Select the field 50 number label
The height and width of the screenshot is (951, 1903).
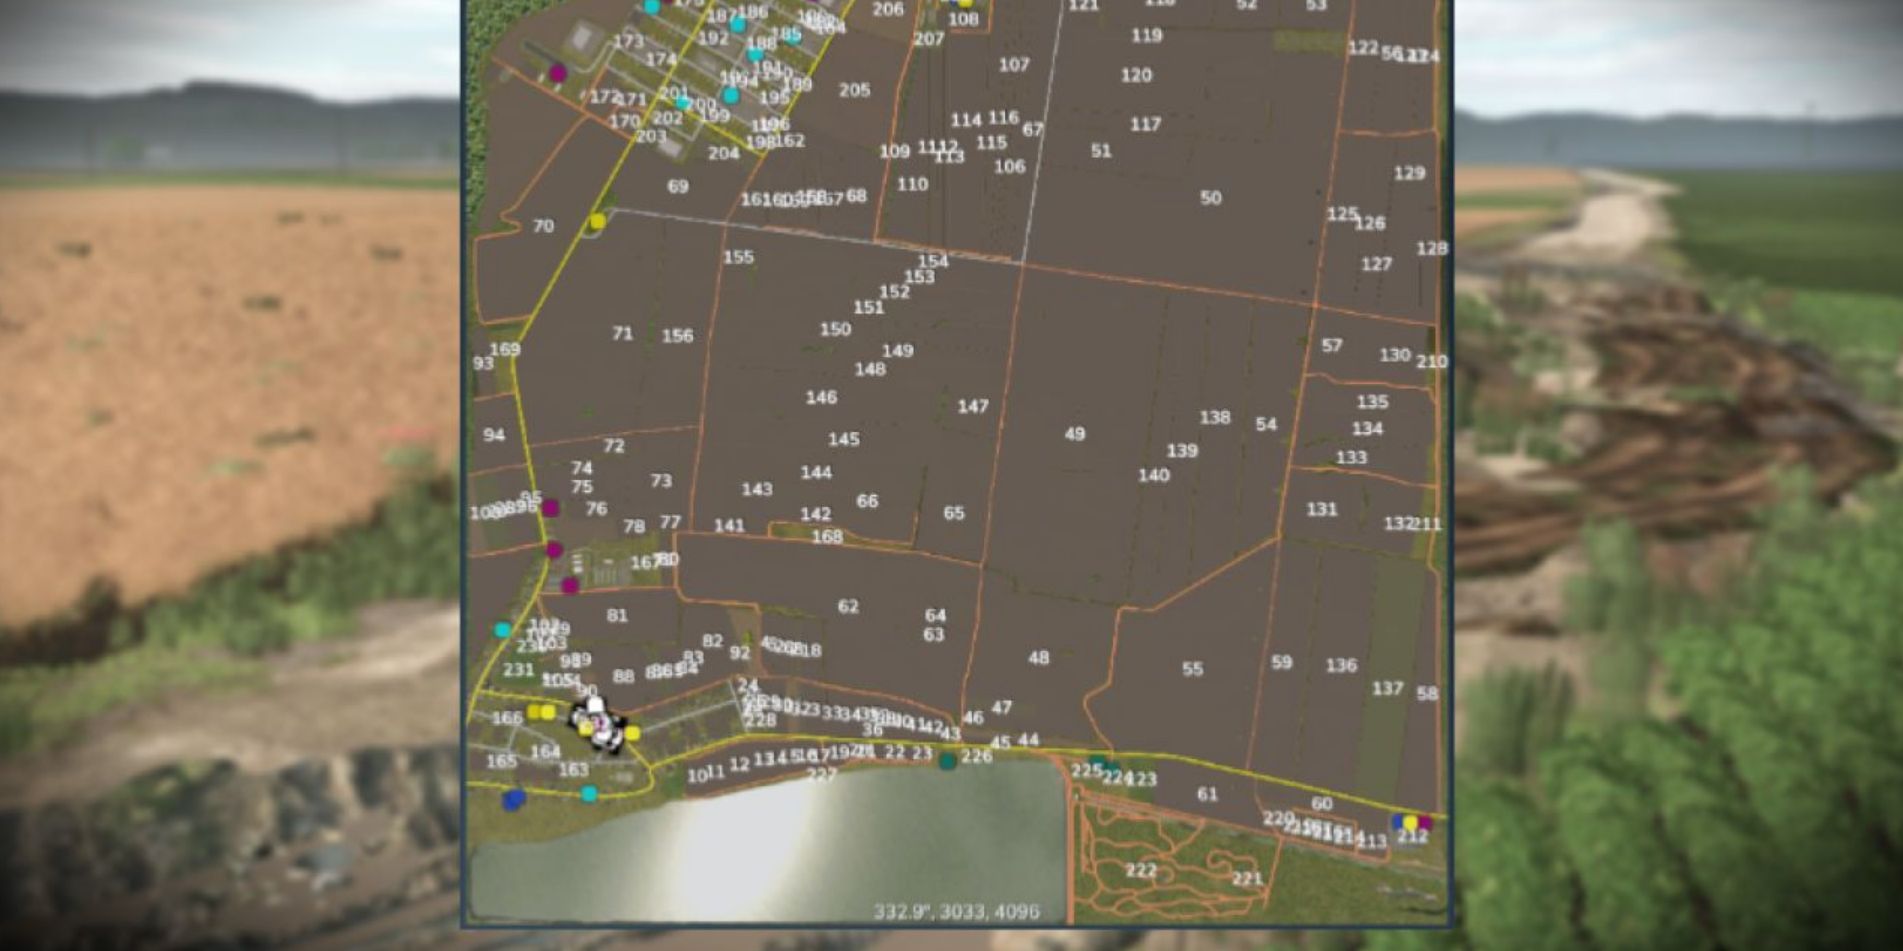point(1212,197)
